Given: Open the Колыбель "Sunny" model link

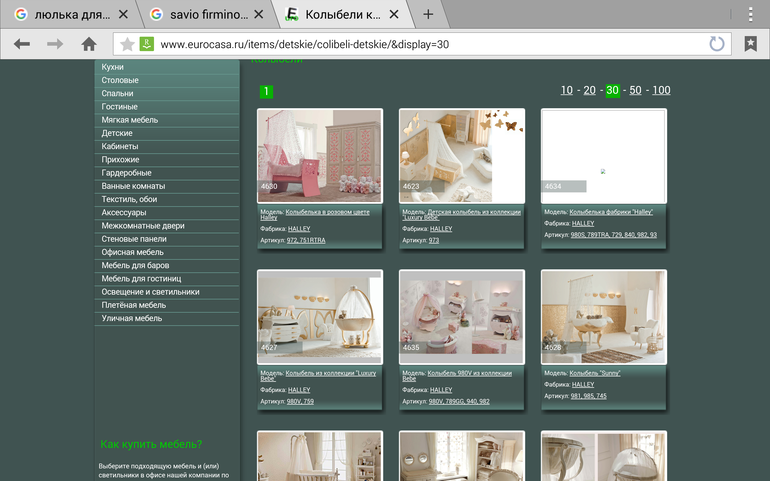Looking at the screenshot, I should (x=595, y=372).
